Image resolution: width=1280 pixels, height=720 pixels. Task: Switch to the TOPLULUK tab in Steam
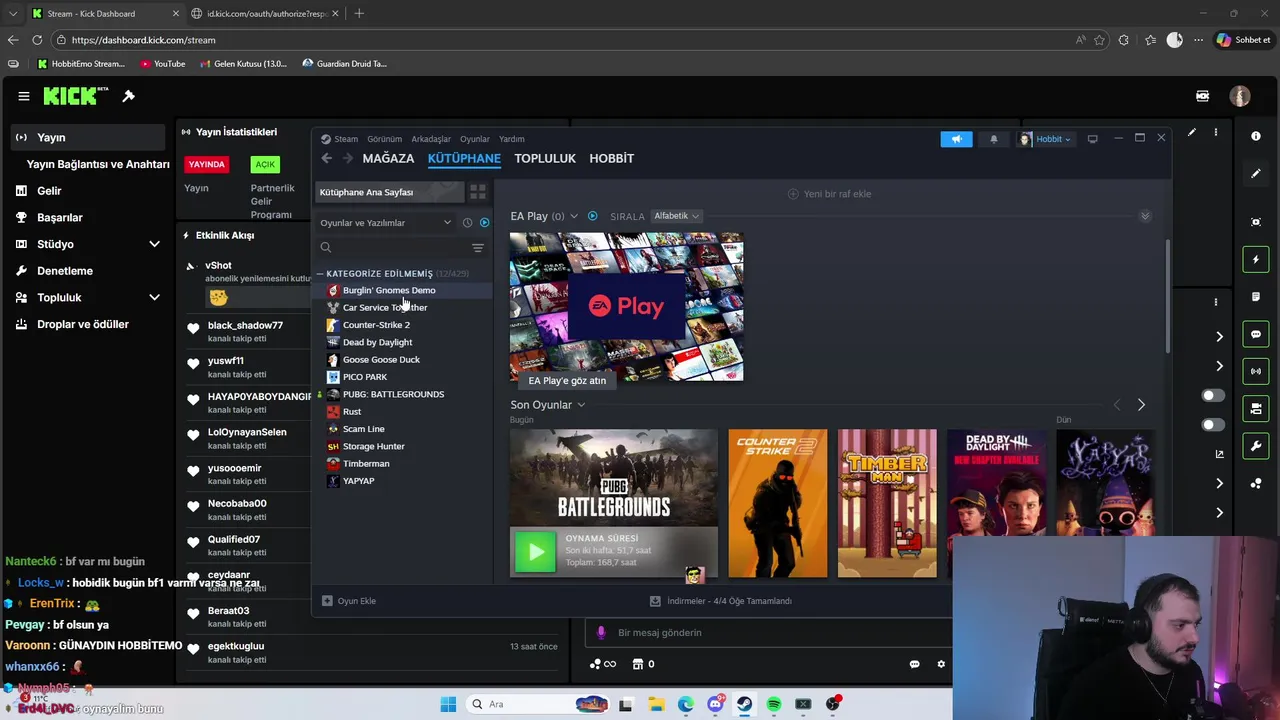coord(545,158)
